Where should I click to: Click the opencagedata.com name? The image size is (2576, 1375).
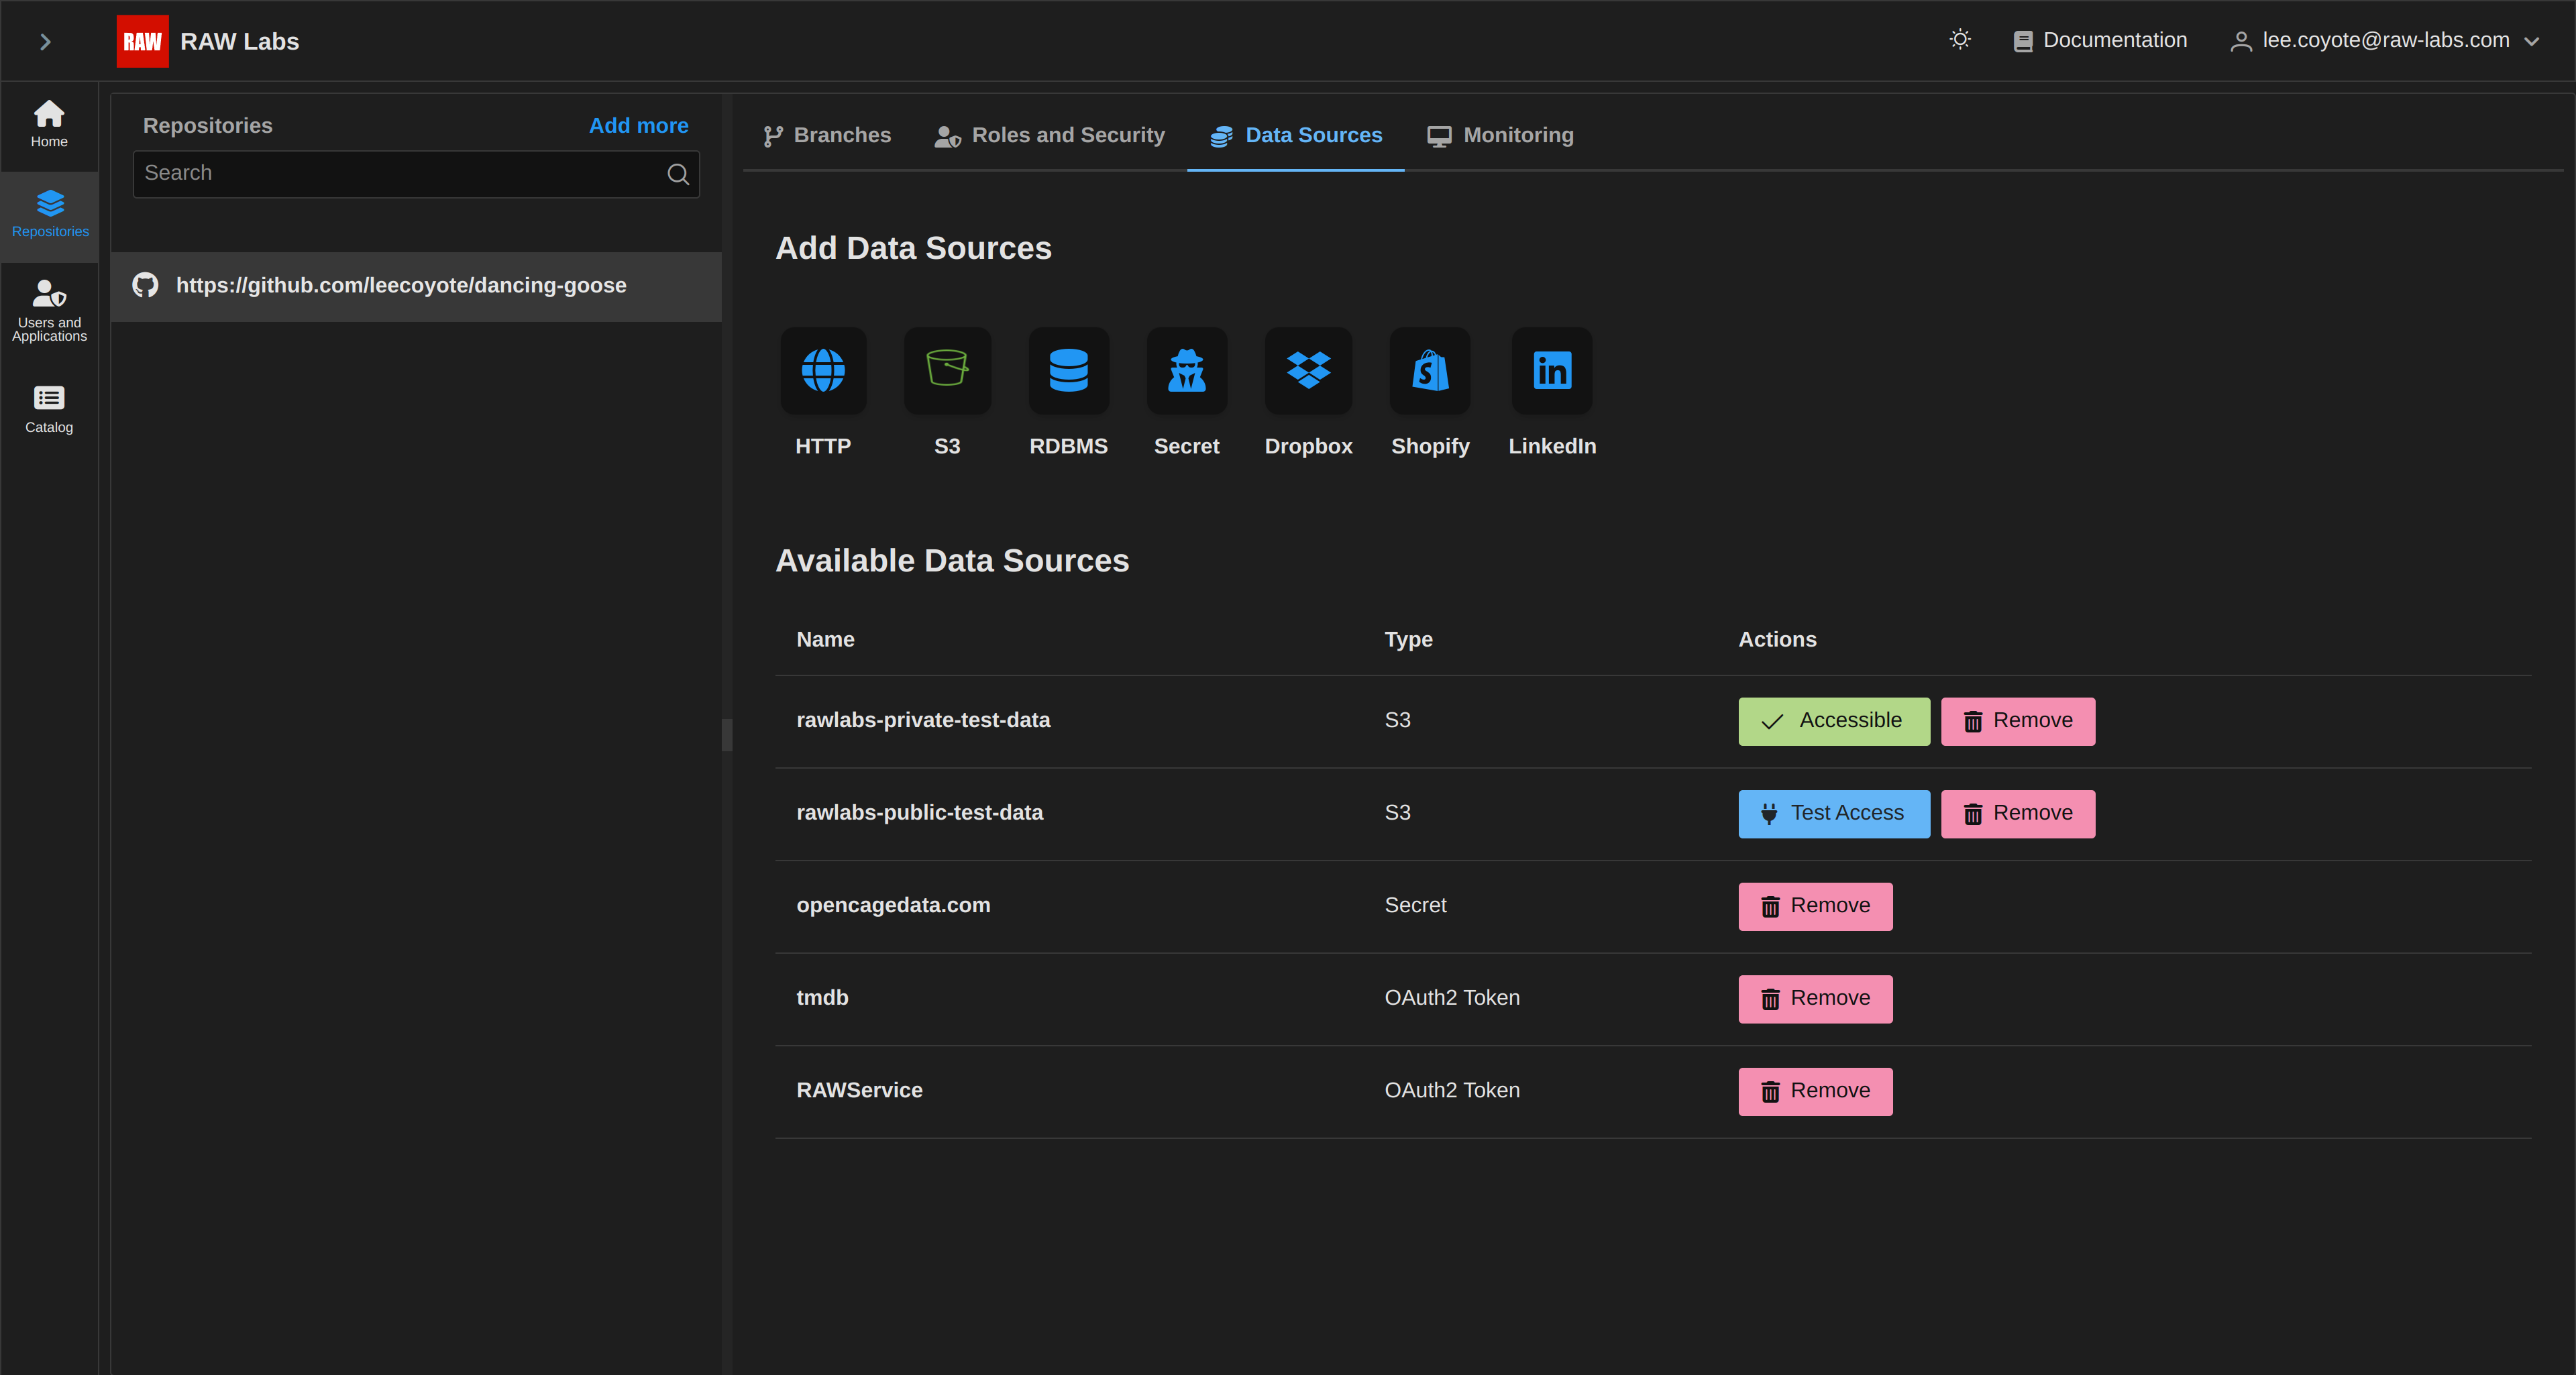coord(893,905)
